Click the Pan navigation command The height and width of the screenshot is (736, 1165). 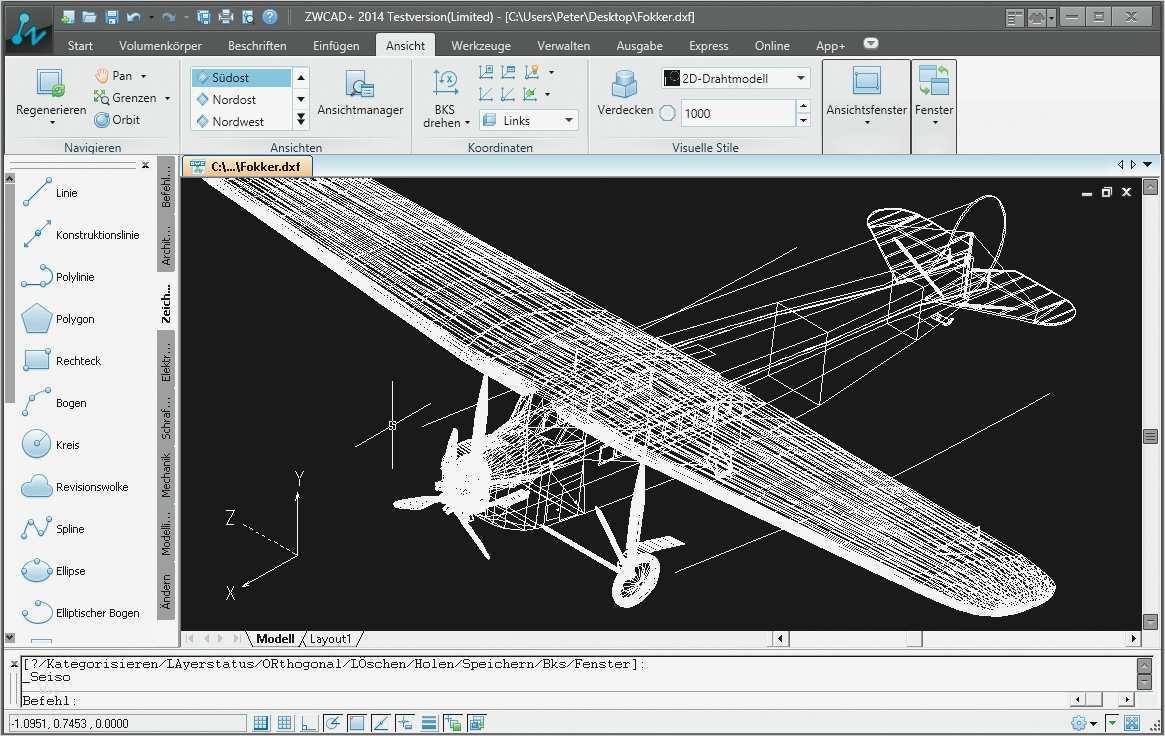(121, 75)
